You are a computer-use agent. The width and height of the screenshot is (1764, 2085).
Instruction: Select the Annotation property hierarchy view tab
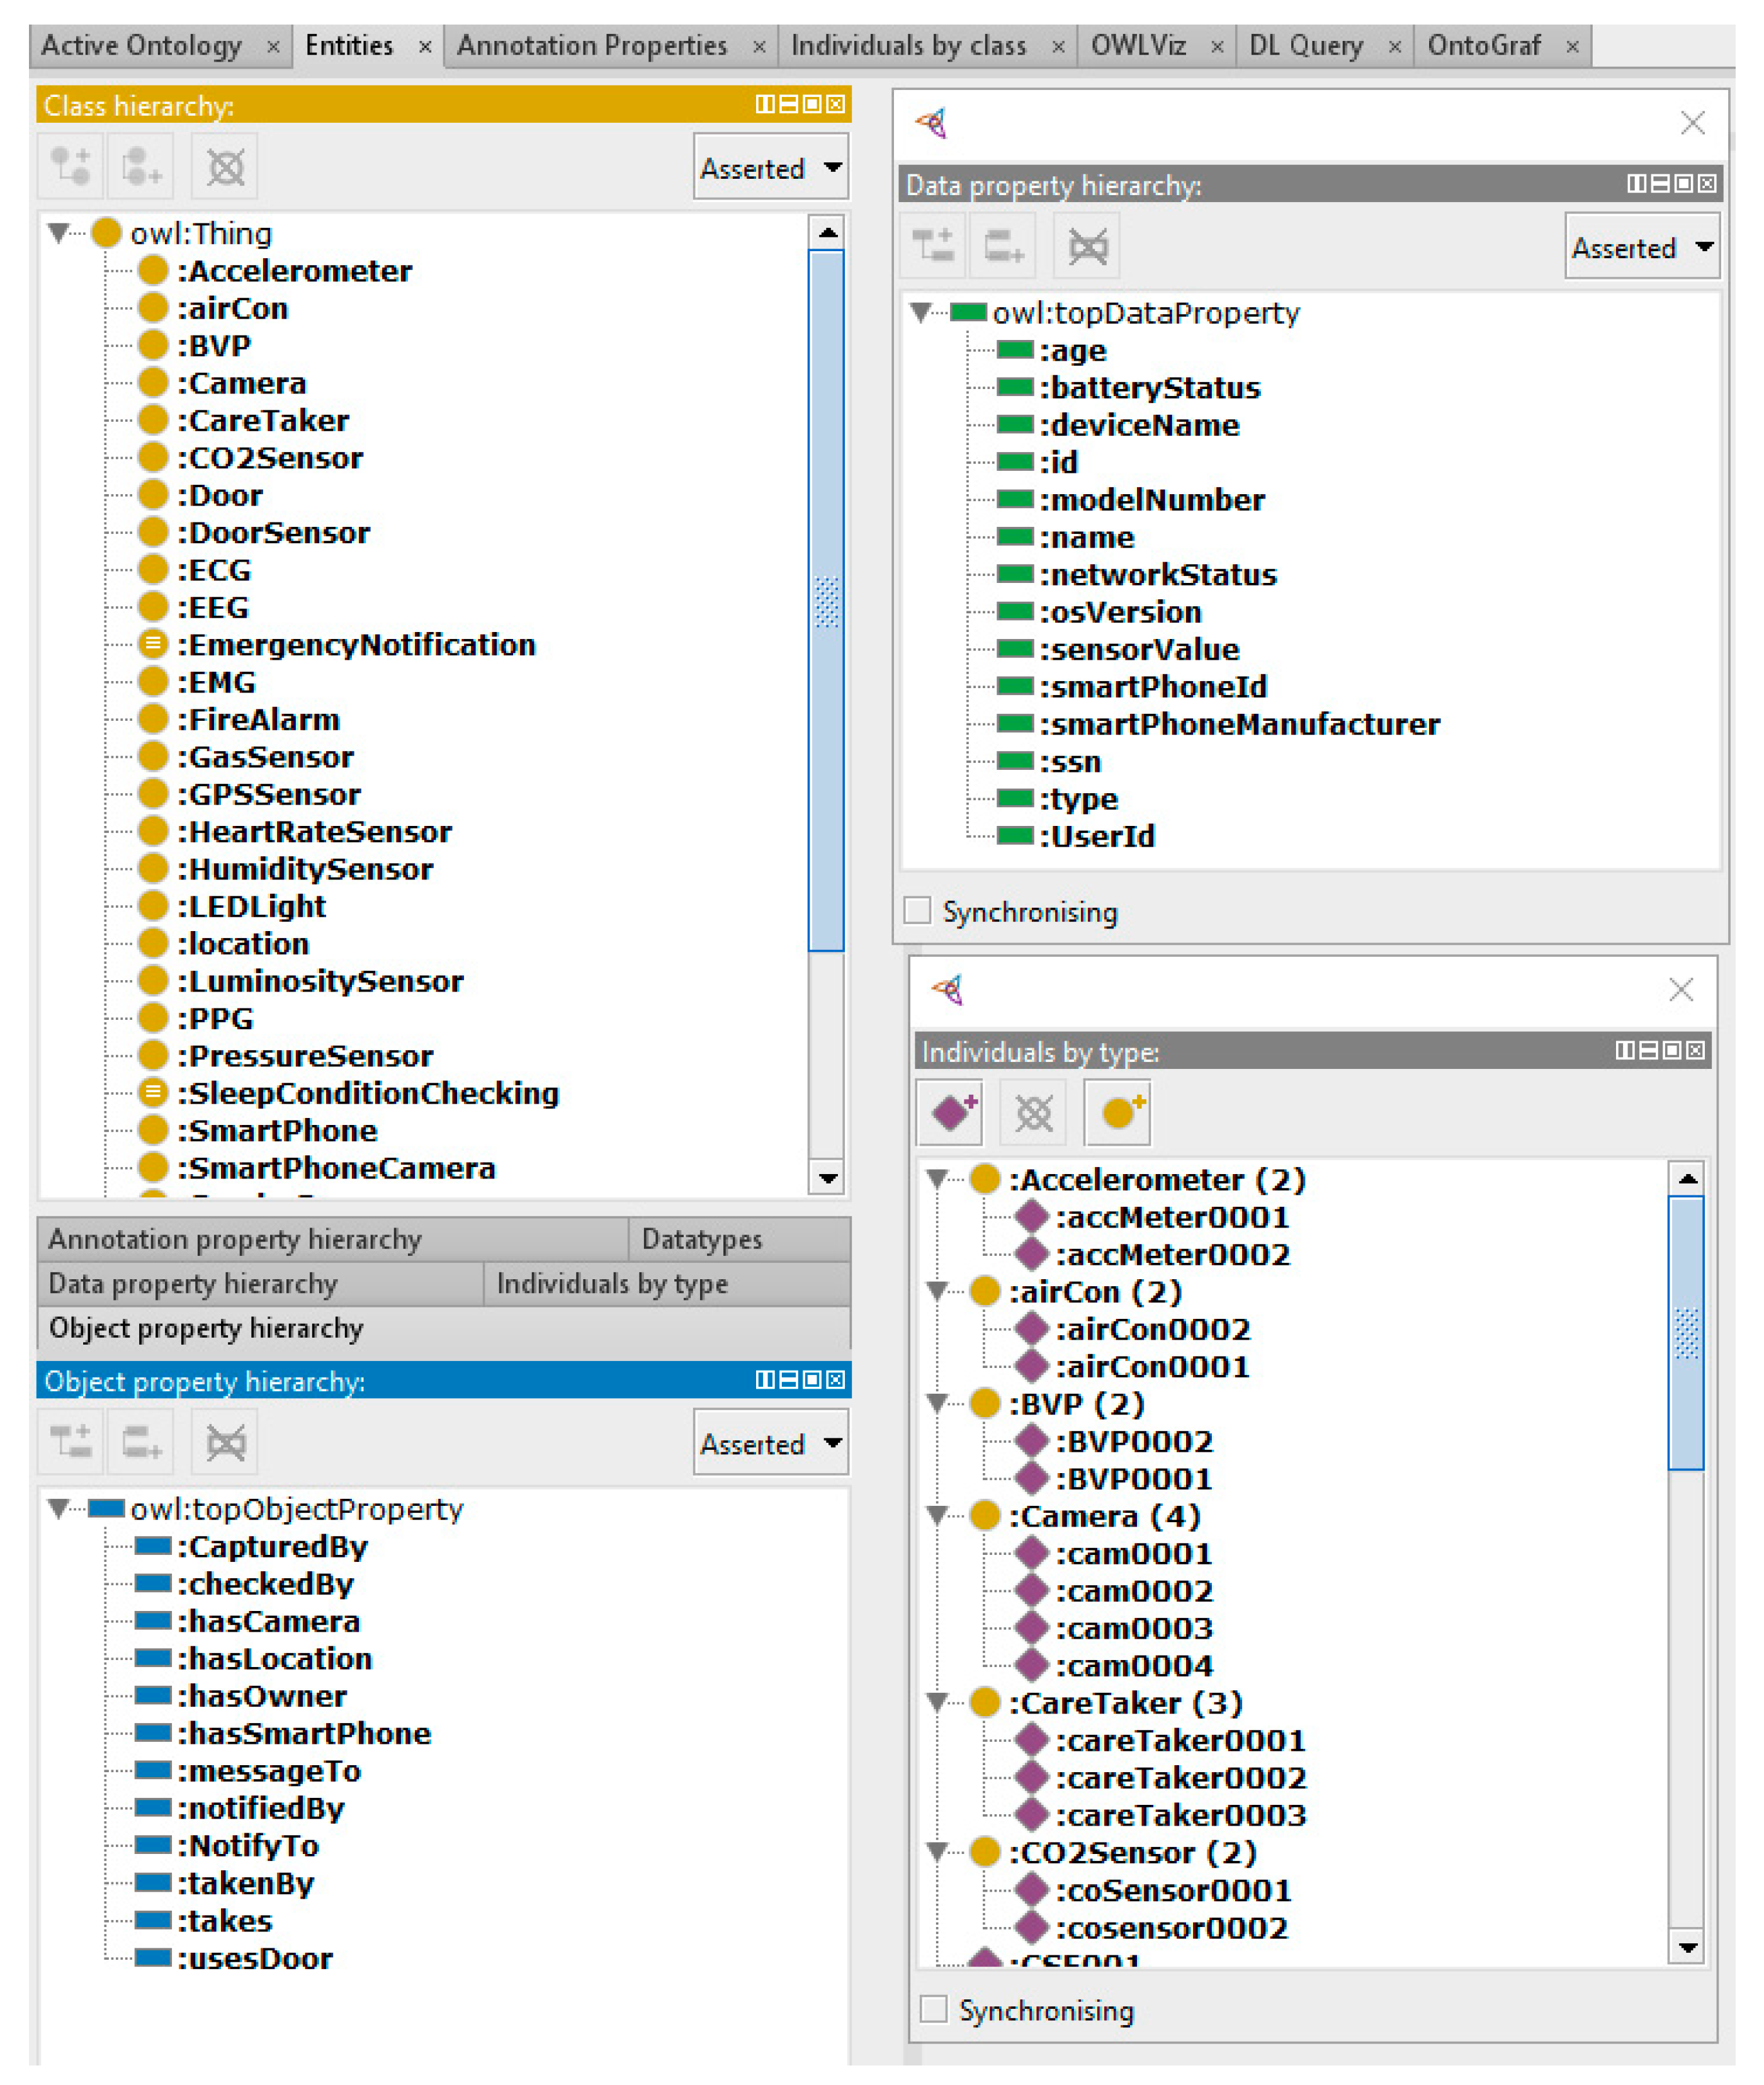pyautogui.click(x=235, y=1239)
